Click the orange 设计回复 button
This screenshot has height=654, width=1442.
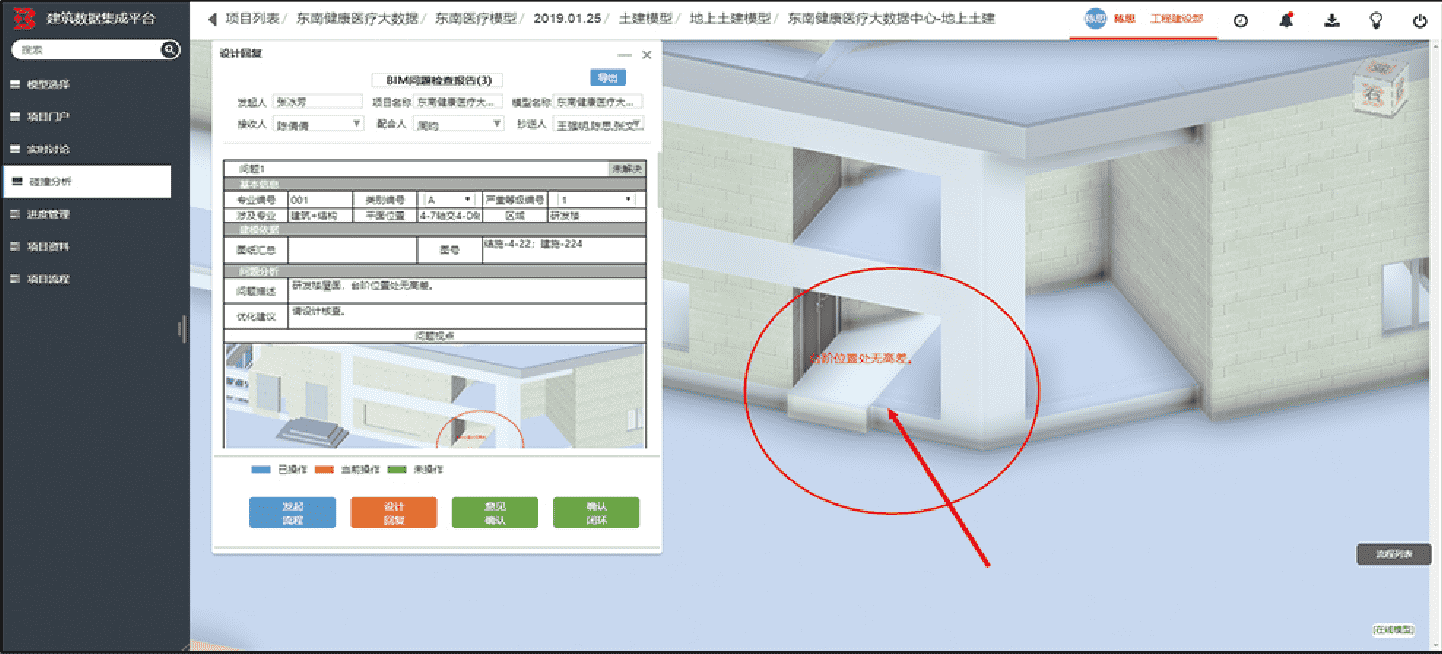(393, 513)
